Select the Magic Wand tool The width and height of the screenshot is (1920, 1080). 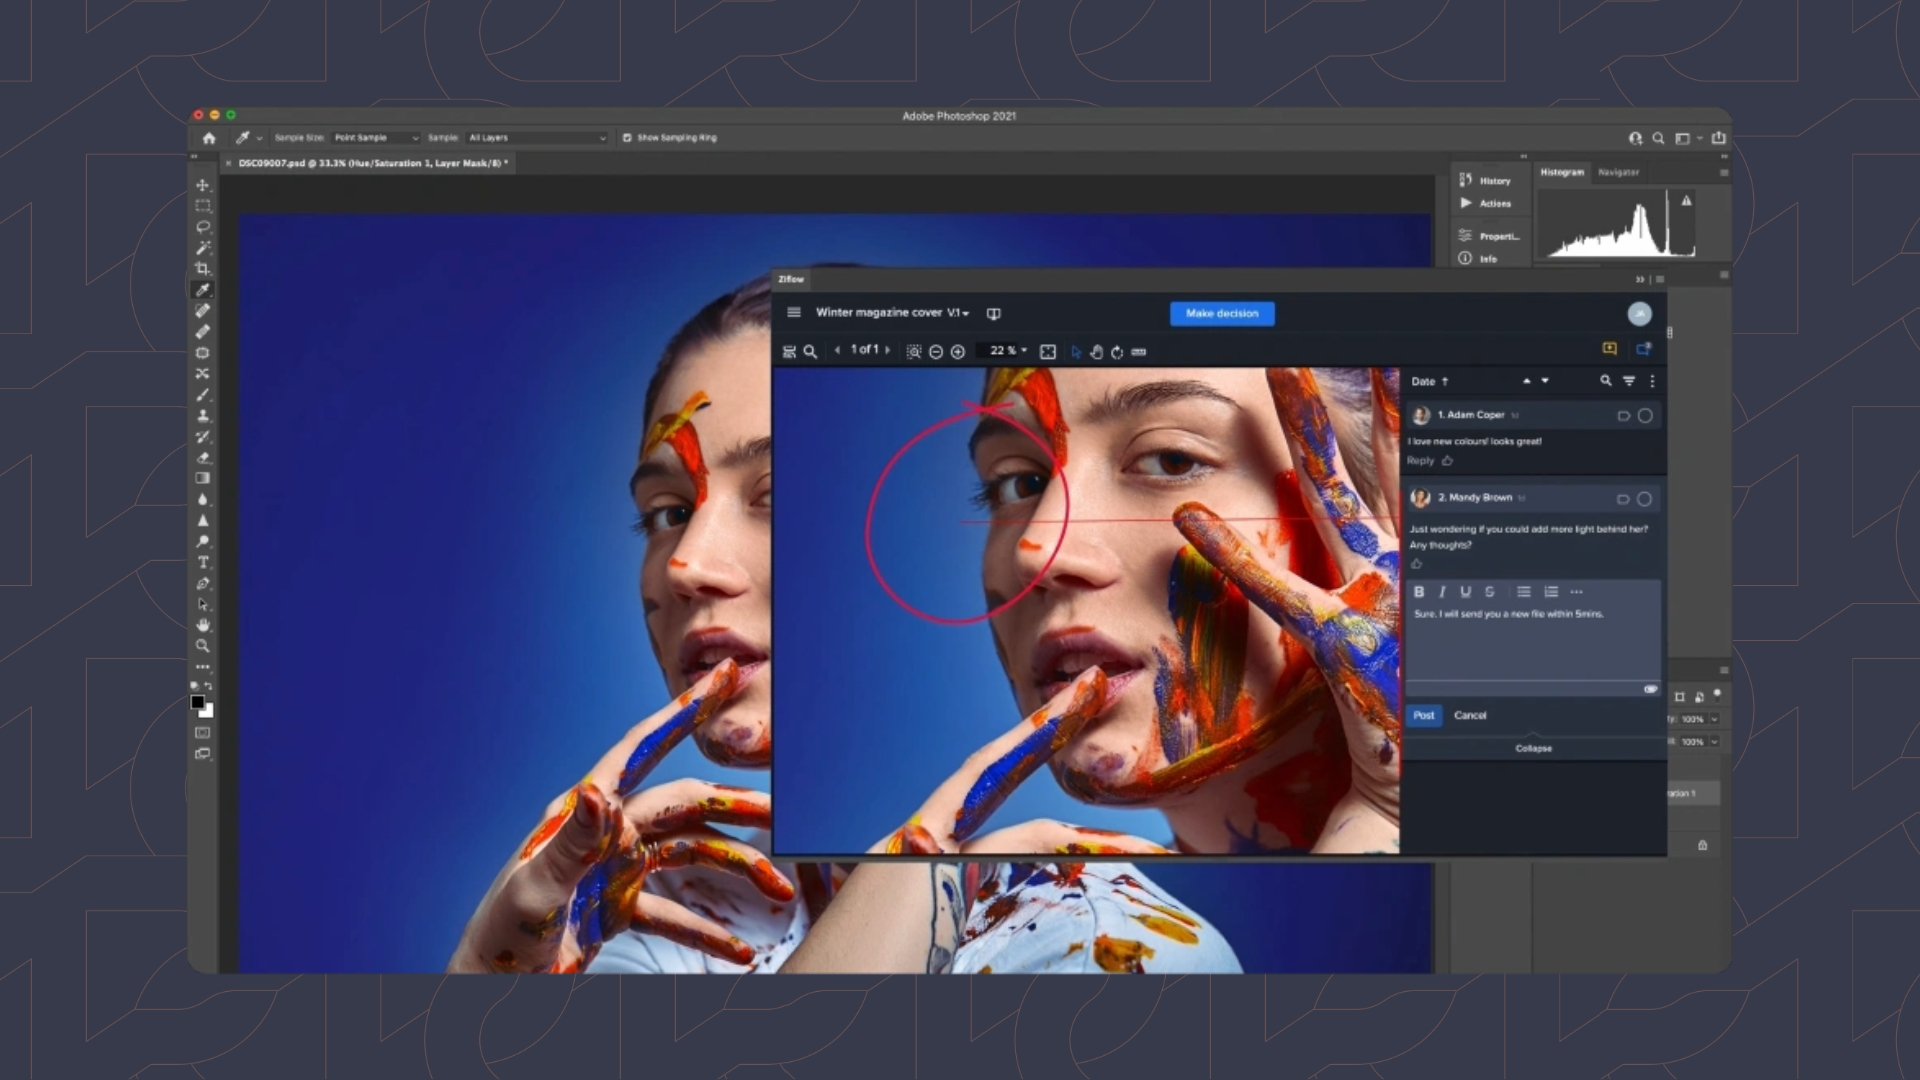[x=203, y=248]
